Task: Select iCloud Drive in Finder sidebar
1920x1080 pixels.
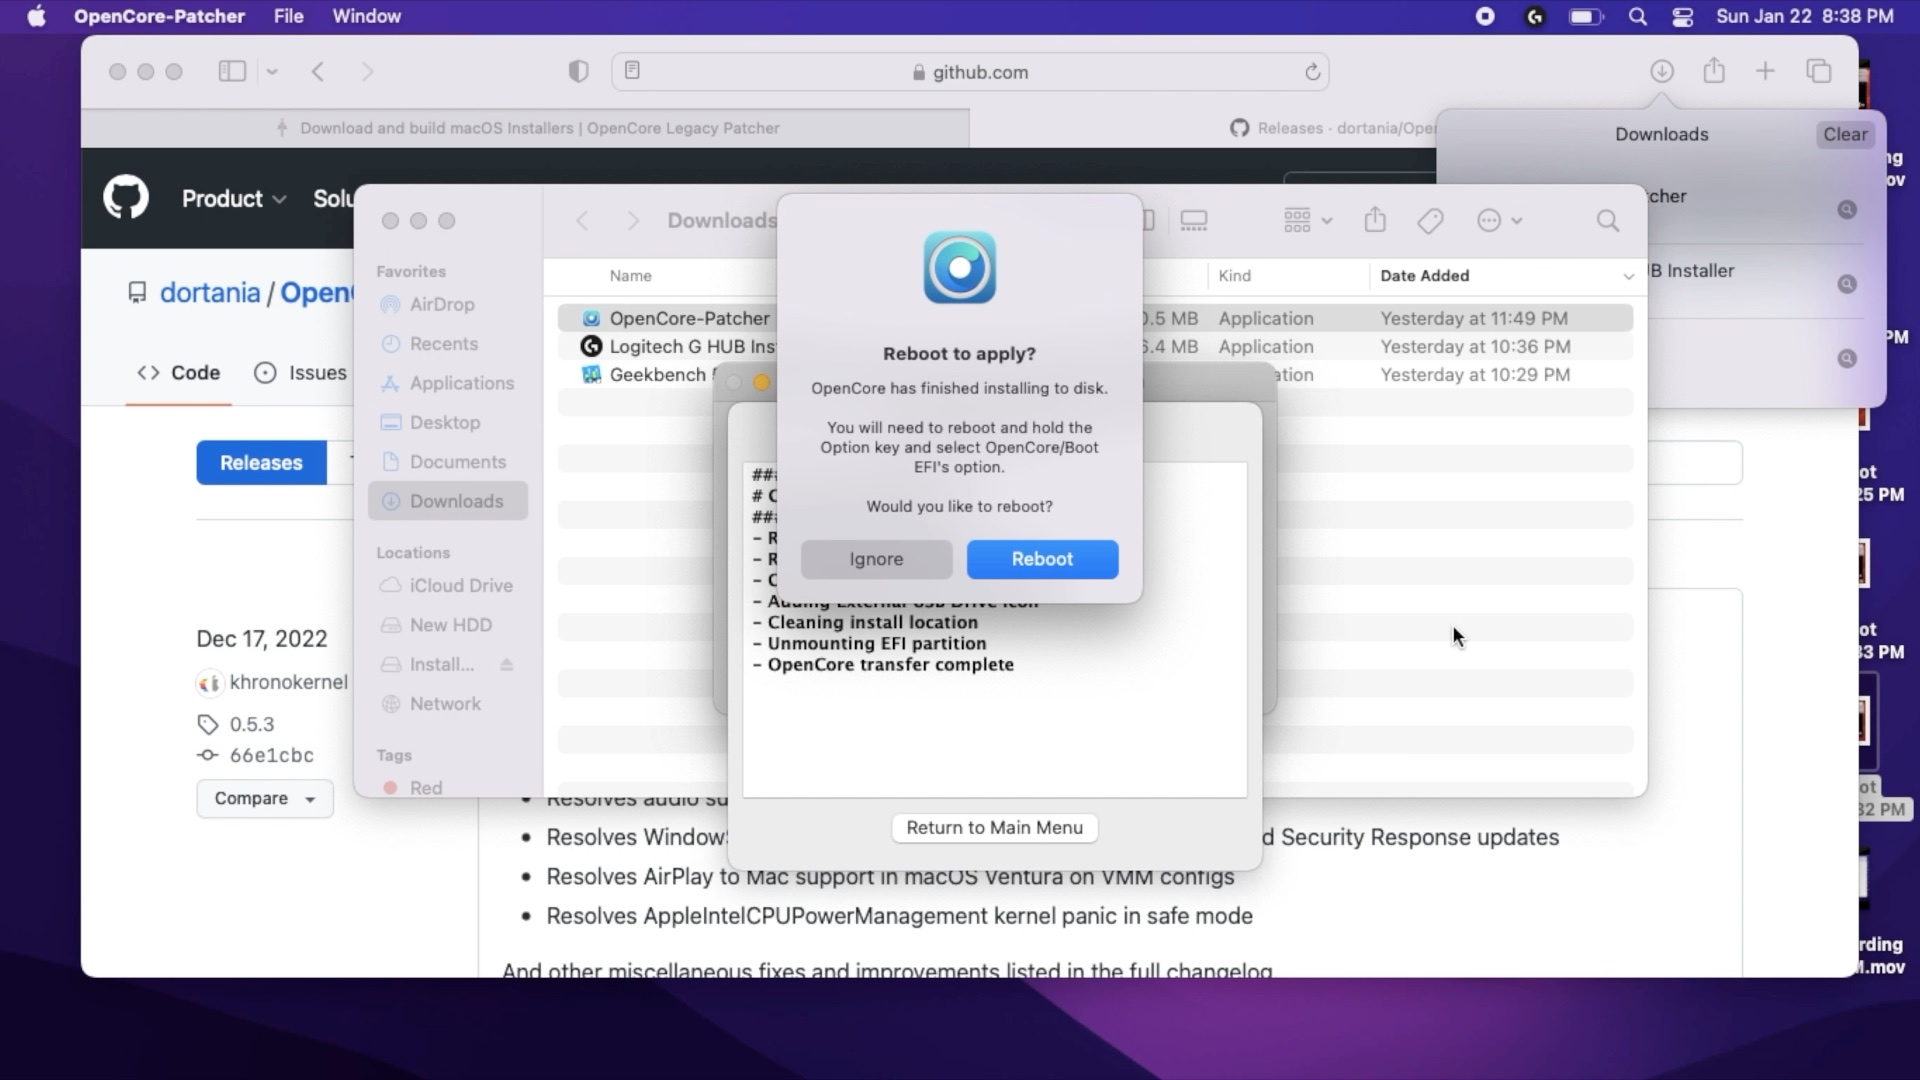Action: pos(447,586)
